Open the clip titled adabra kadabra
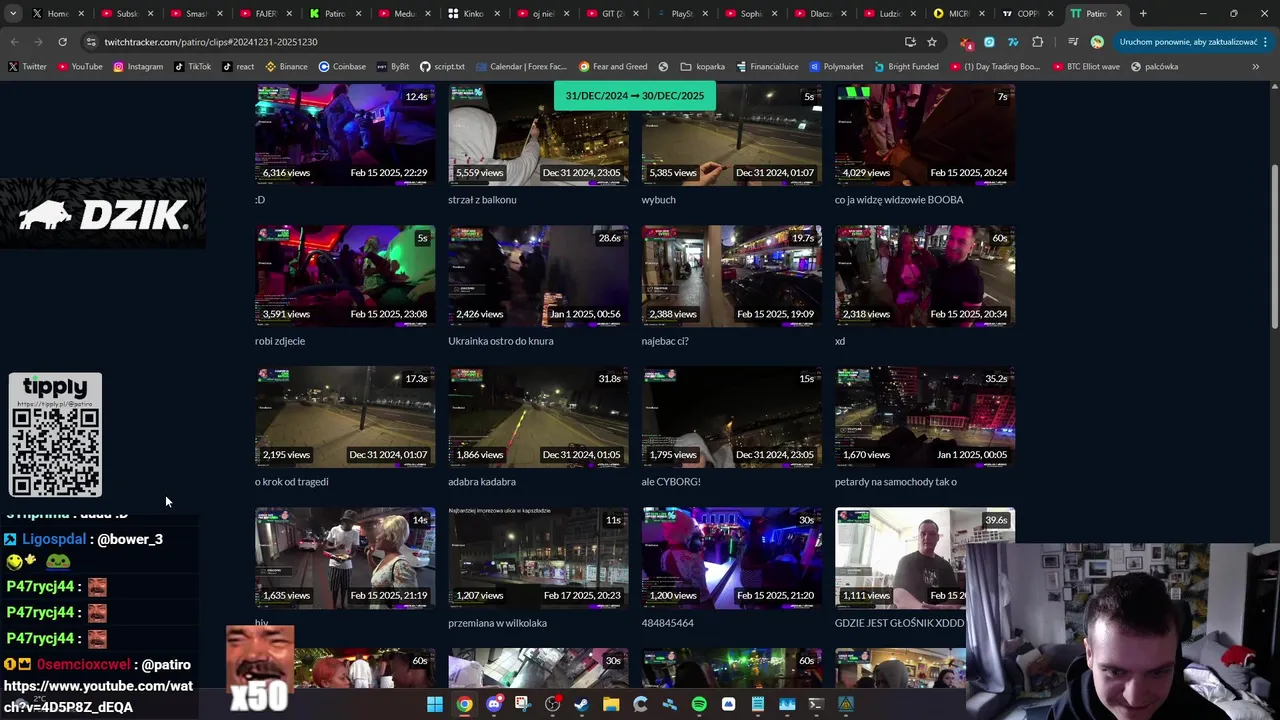The height and width of the screenshot is (720, 1280). coord(538,417)
